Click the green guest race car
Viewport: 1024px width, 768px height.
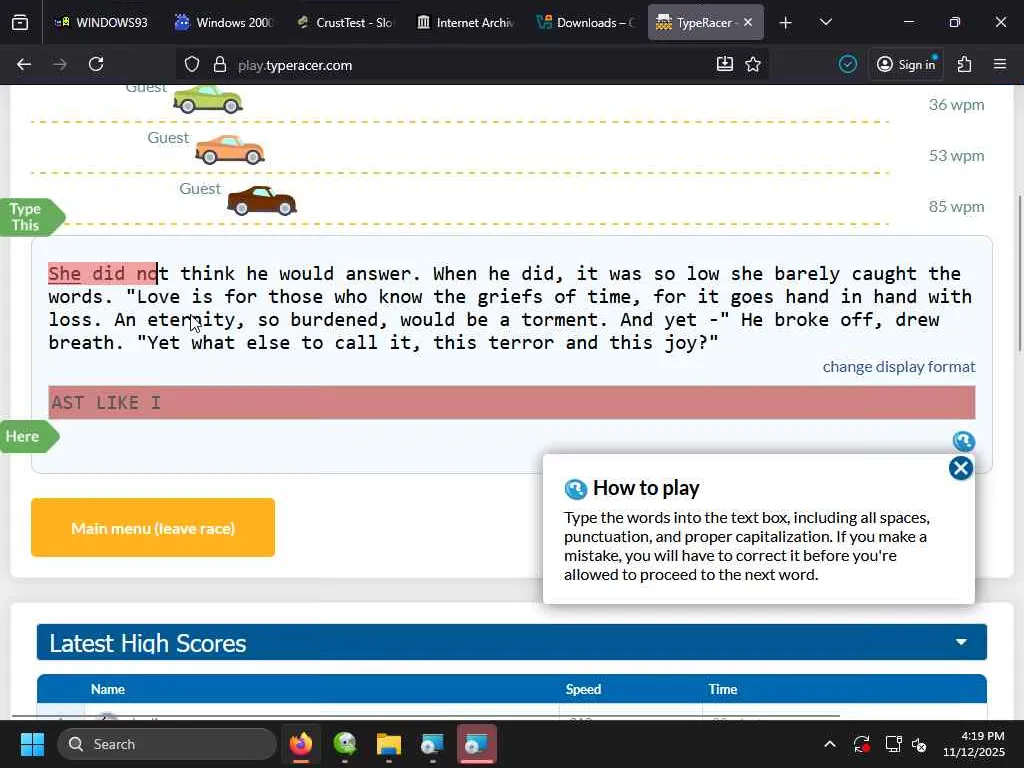208,100
